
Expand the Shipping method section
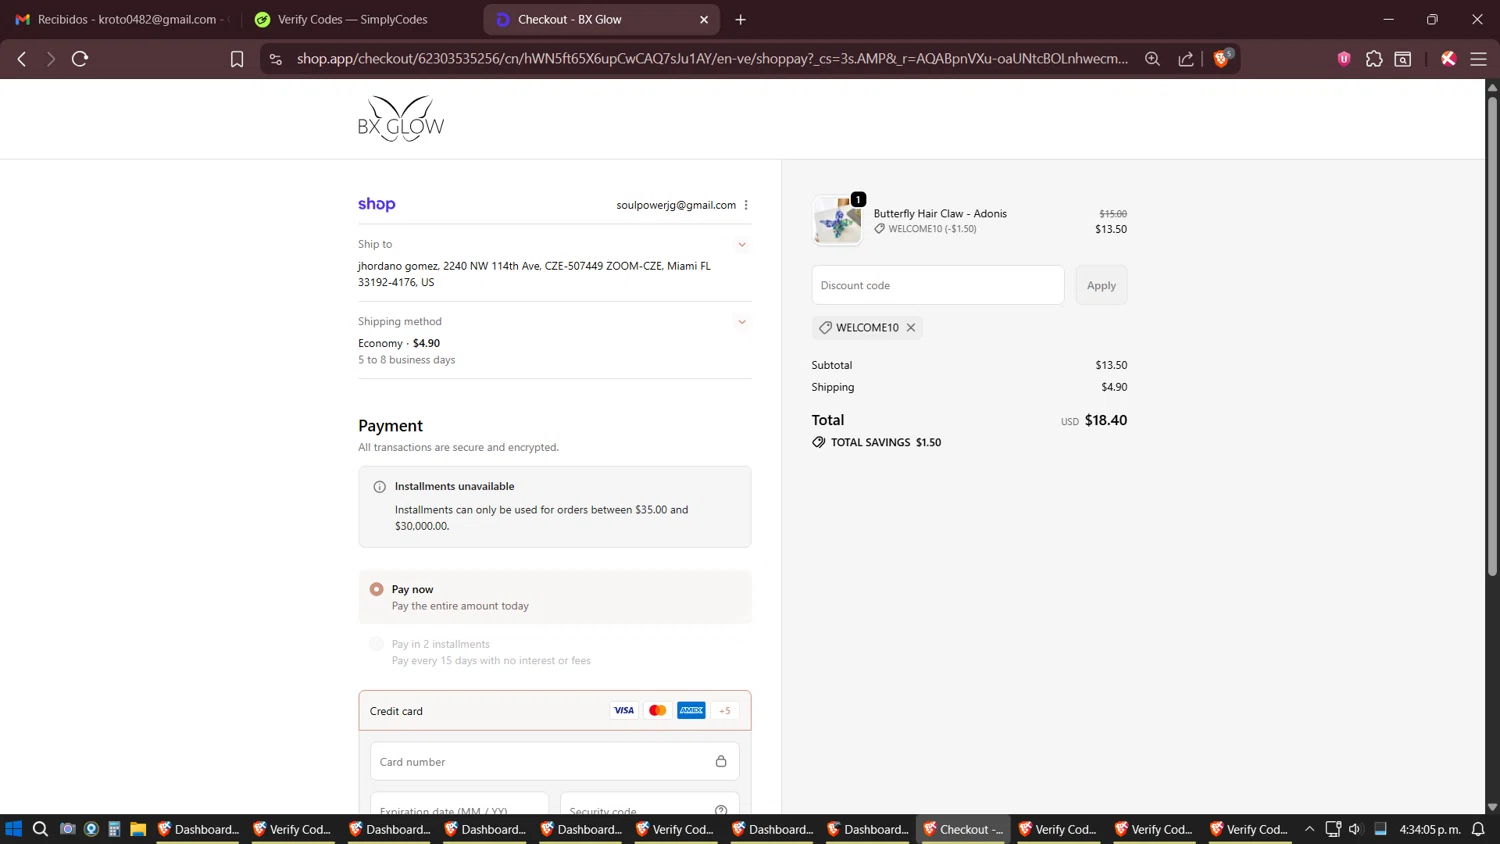coord(742,322)
